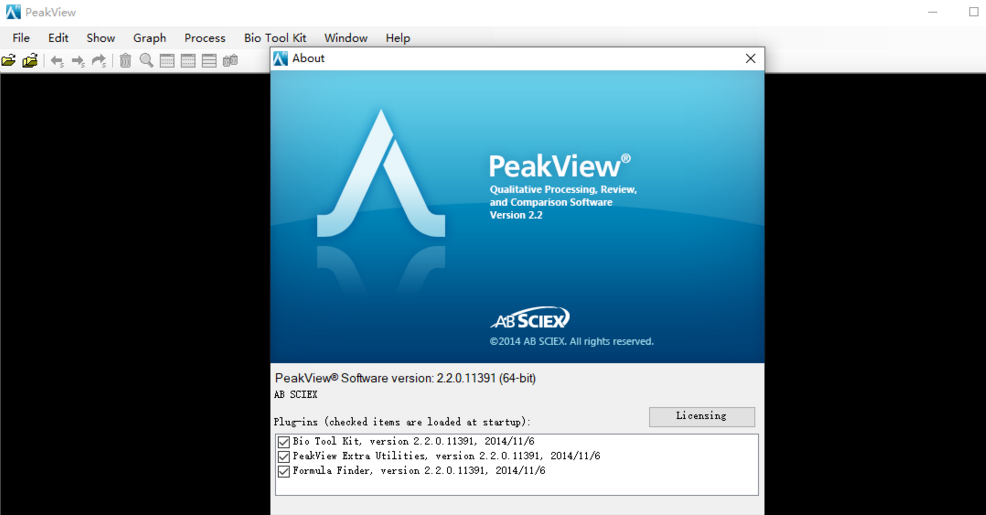
Task: Open the Process menu
Action: tap(205, 38)
